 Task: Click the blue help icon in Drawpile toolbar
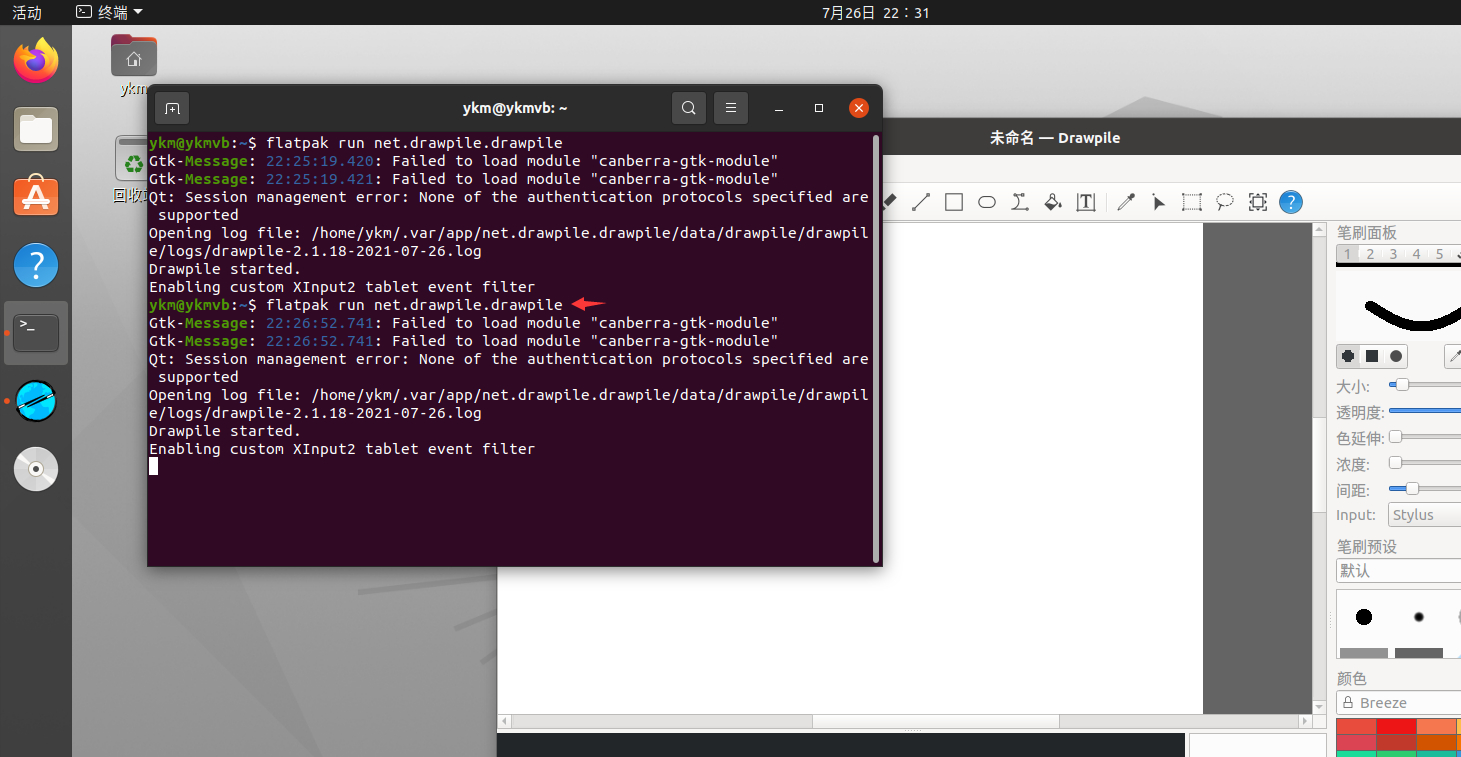pos(1291,202)
